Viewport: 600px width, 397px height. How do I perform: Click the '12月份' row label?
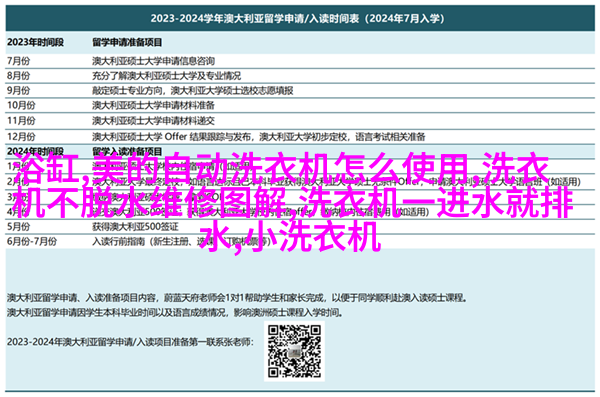[21, 136]
